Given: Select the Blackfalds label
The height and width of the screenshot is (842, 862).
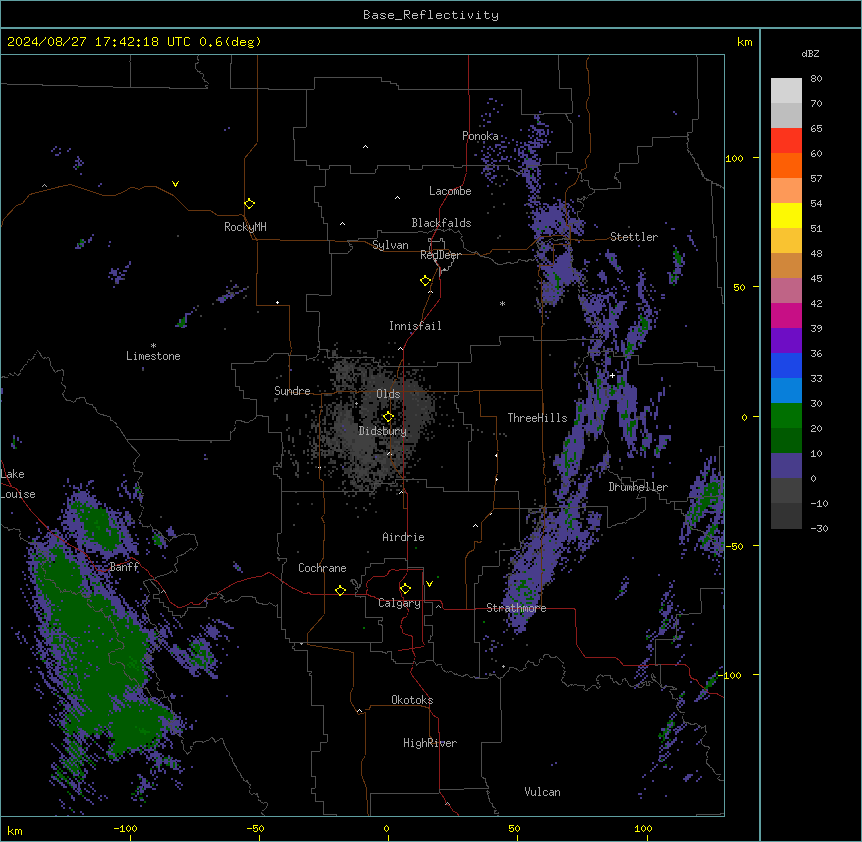Looking at the screenshot, I should 441,223.
